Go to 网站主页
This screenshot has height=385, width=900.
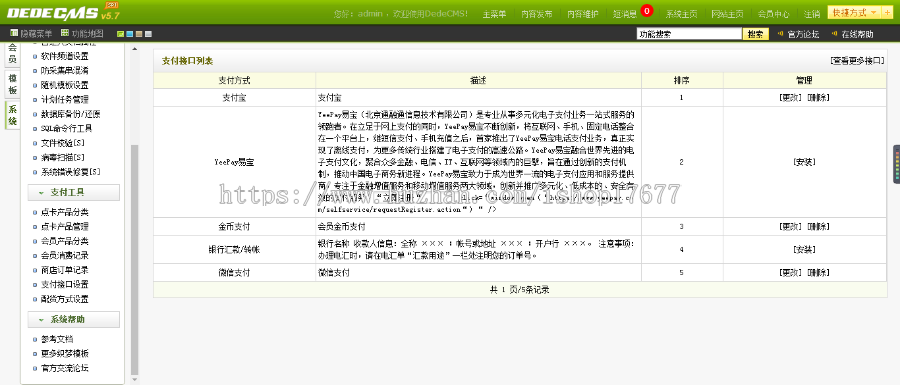point(727,14)
